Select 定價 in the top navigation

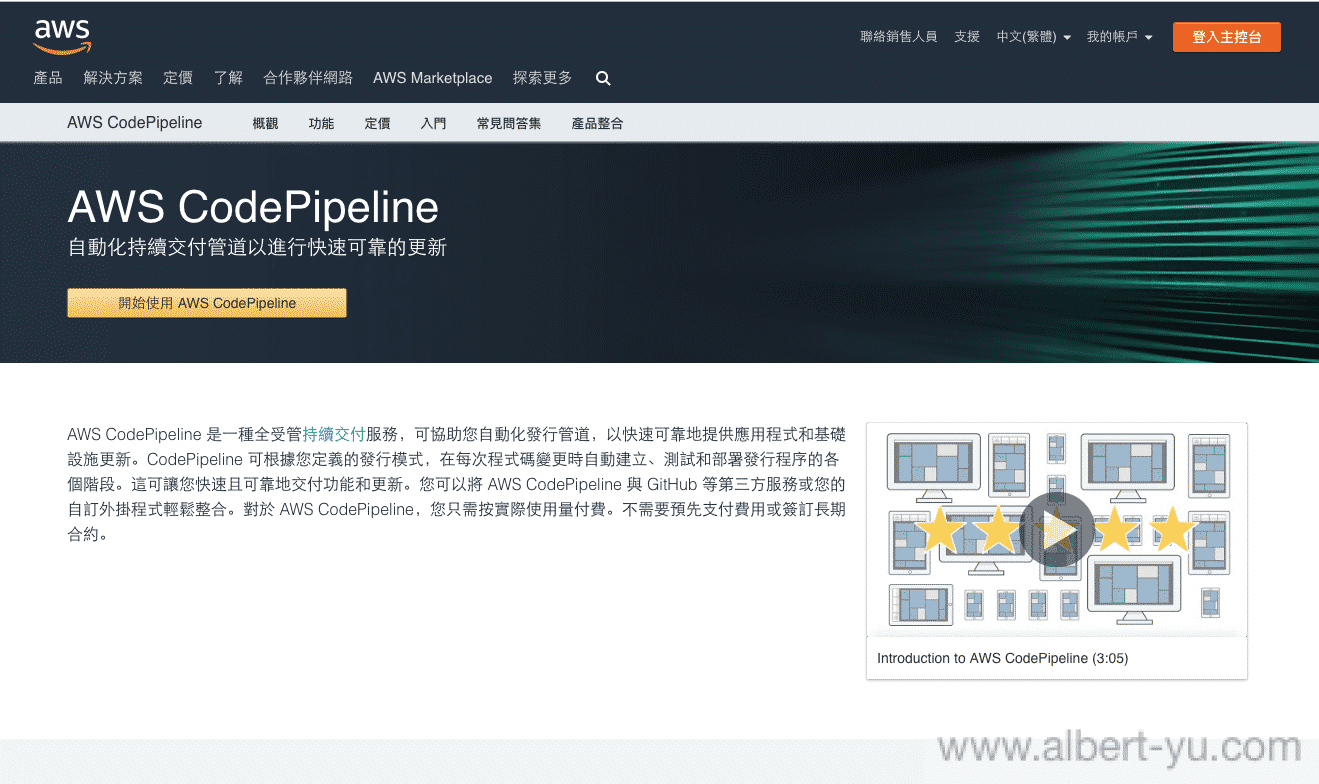click(178, 78)
